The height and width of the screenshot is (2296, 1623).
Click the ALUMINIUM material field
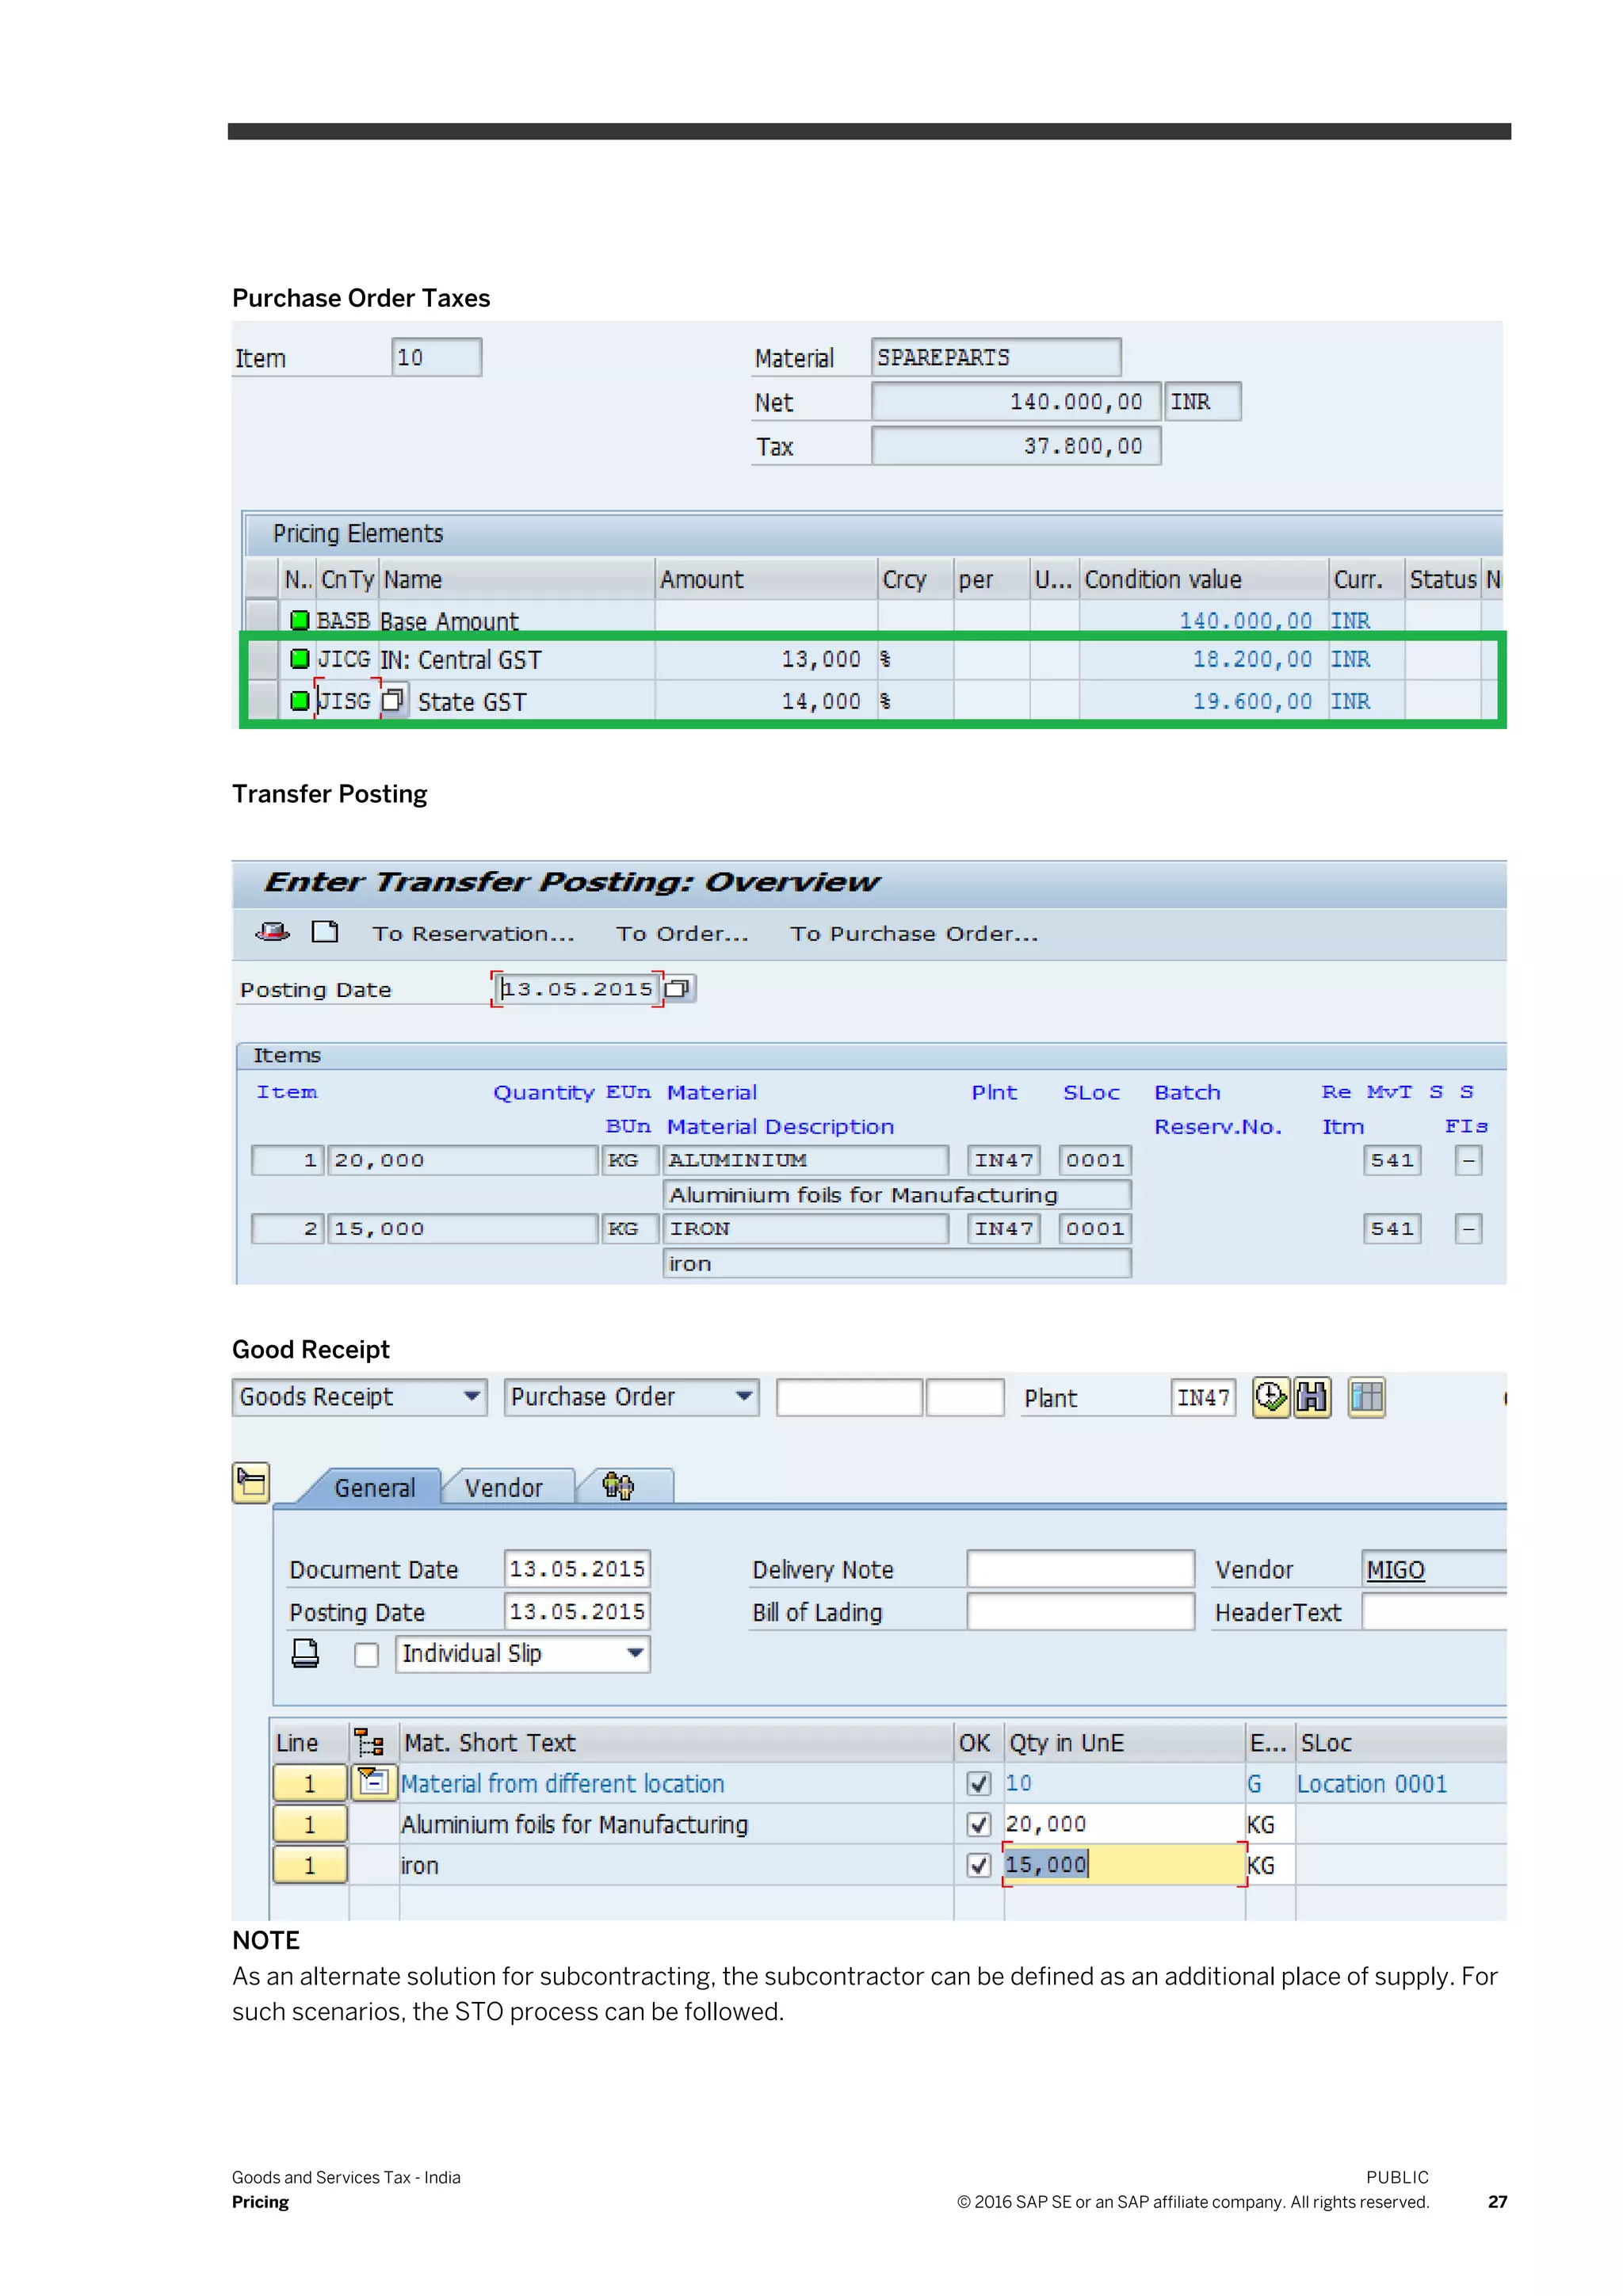point(805,1160)
